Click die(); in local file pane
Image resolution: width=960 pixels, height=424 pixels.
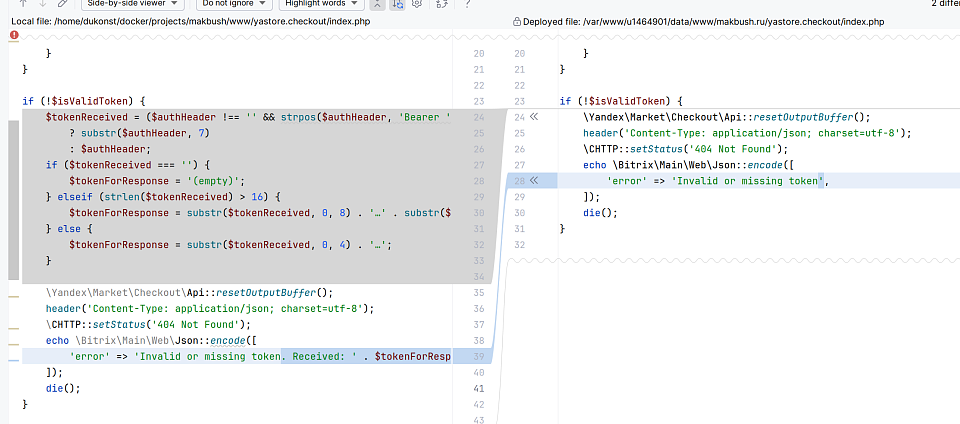coord(63,388)
